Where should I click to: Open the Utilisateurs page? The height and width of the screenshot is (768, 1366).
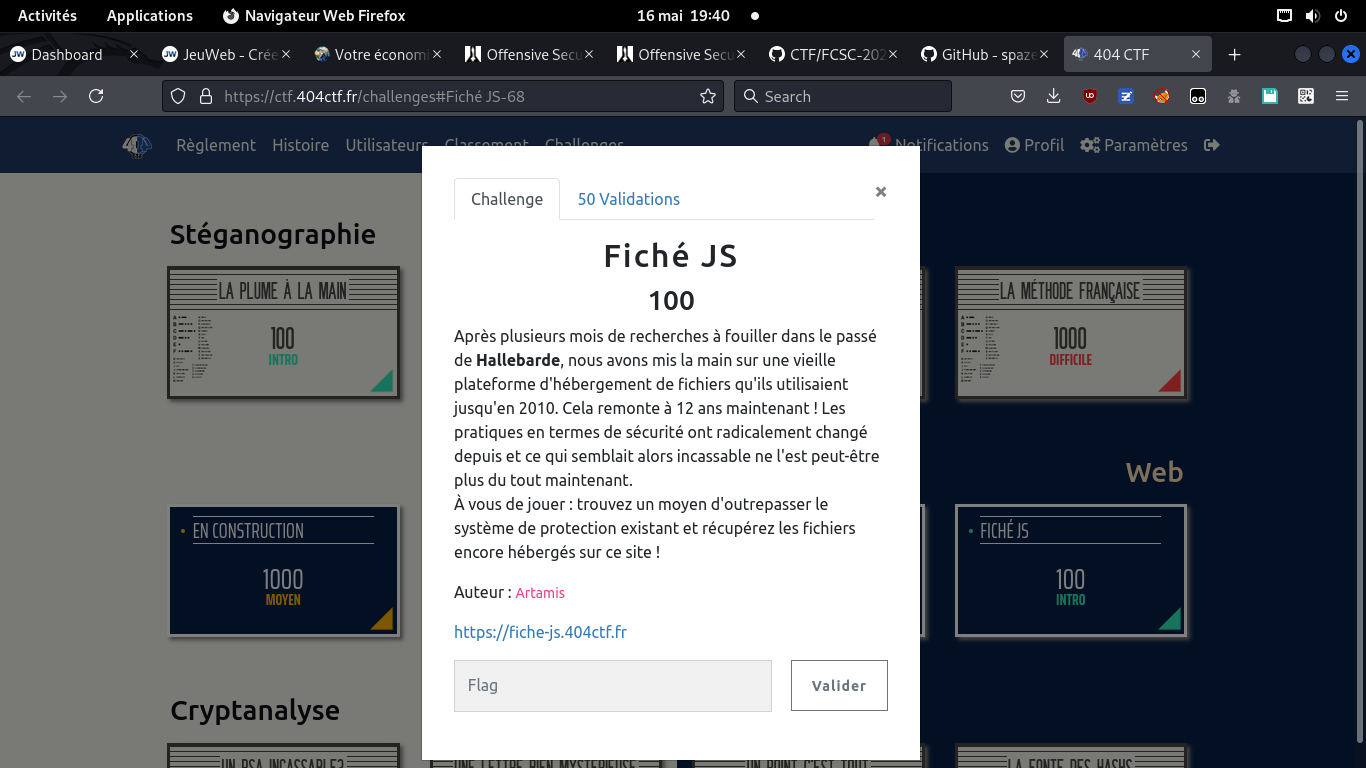tap(386, 145)
